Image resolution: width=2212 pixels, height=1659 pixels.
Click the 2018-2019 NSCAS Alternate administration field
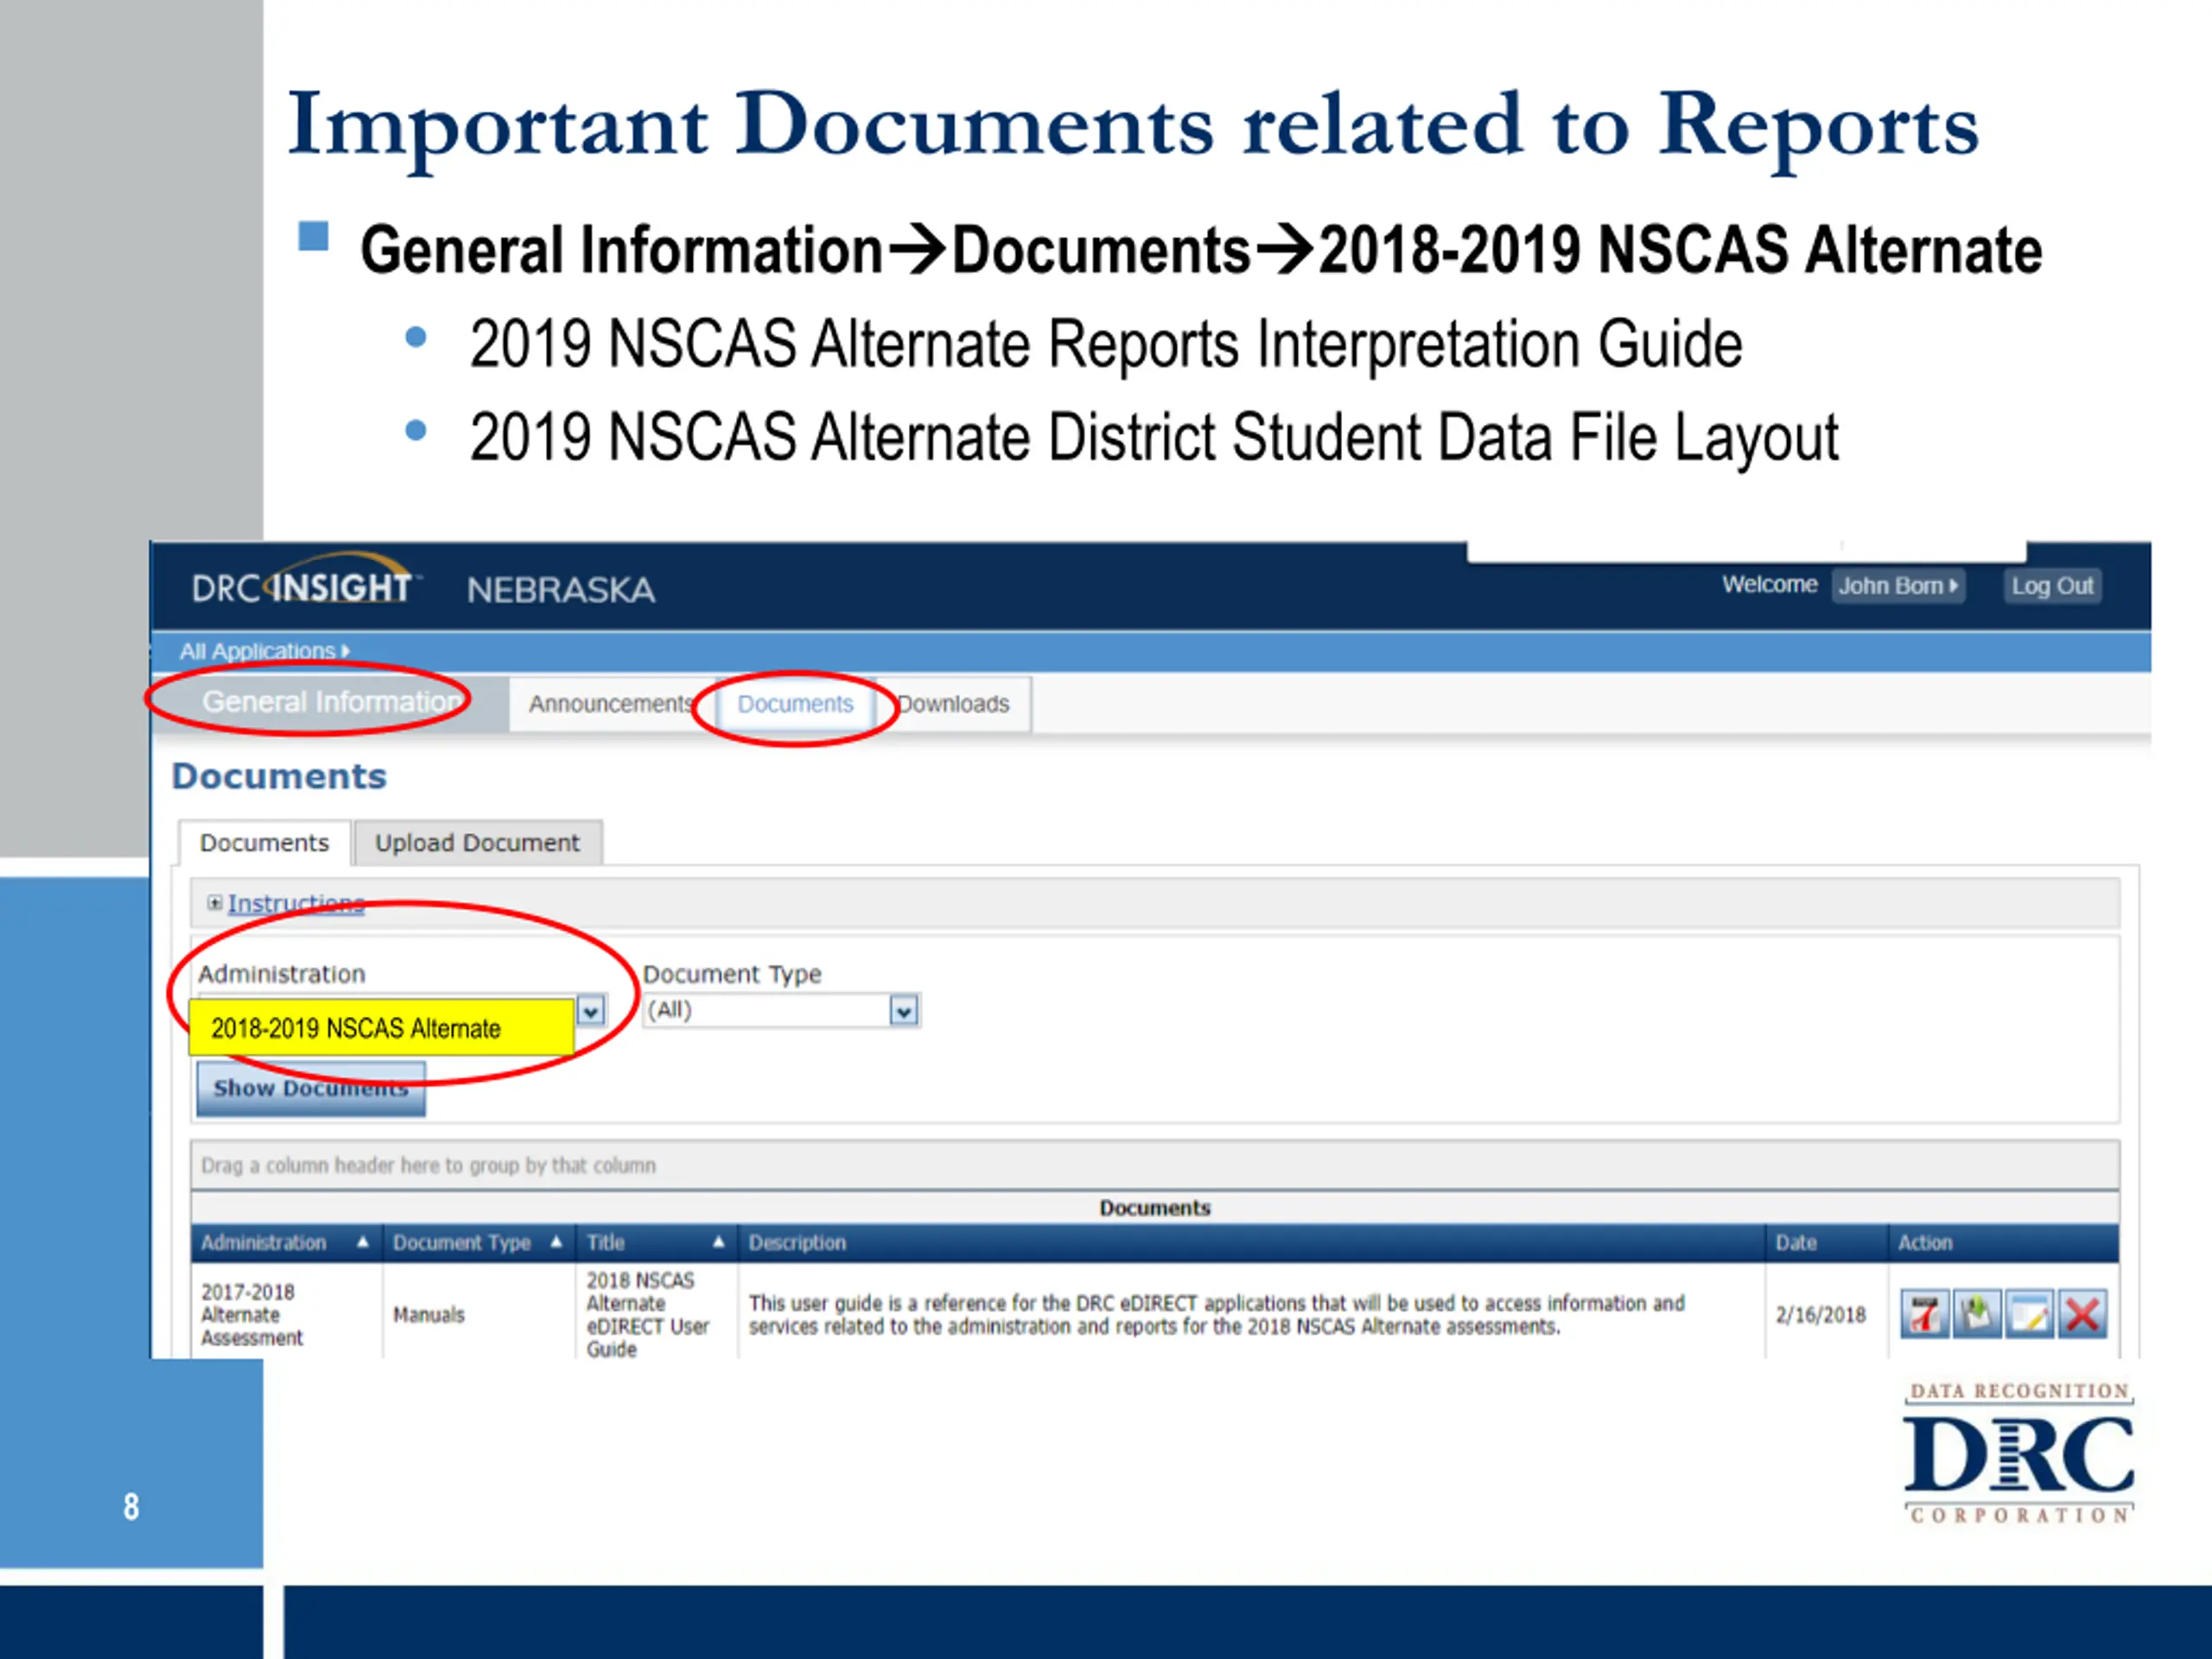tap(381, 1028)
